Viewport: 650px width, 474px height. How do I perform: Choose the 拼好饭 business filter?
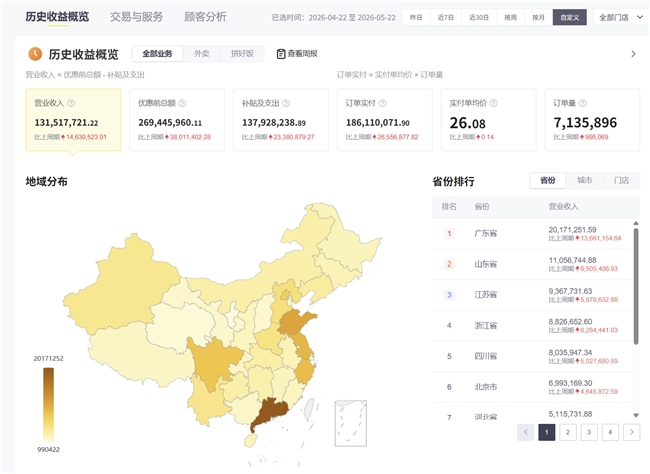tap(242, 53)
